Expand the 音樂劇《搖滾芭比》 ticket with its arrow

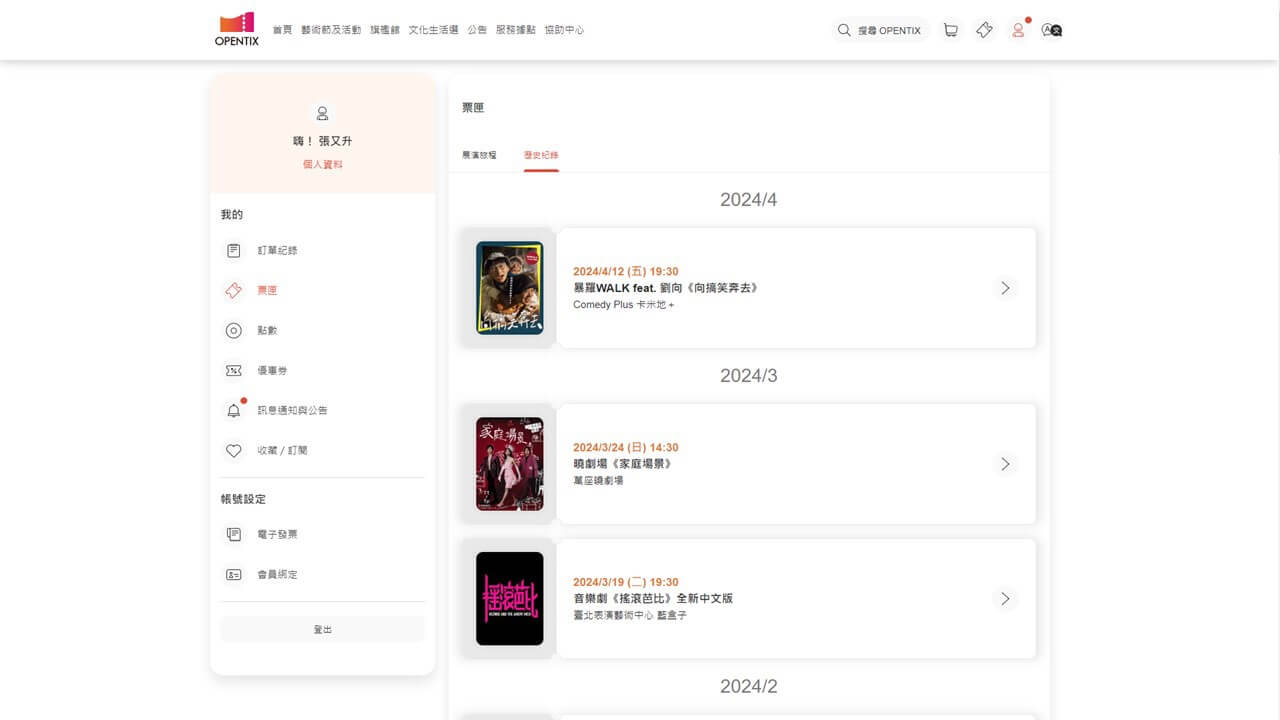1005,598
